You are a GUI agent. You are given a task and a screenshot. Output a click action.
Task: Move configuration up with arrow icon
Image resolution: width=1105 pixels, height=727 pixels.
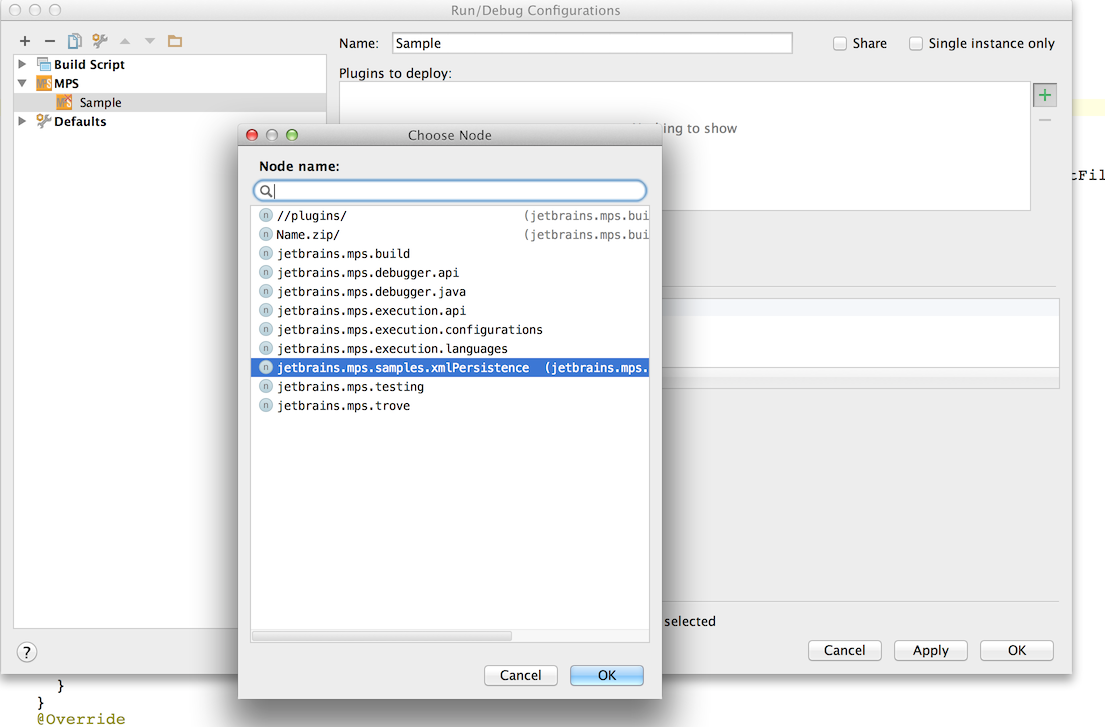point(125,42)
